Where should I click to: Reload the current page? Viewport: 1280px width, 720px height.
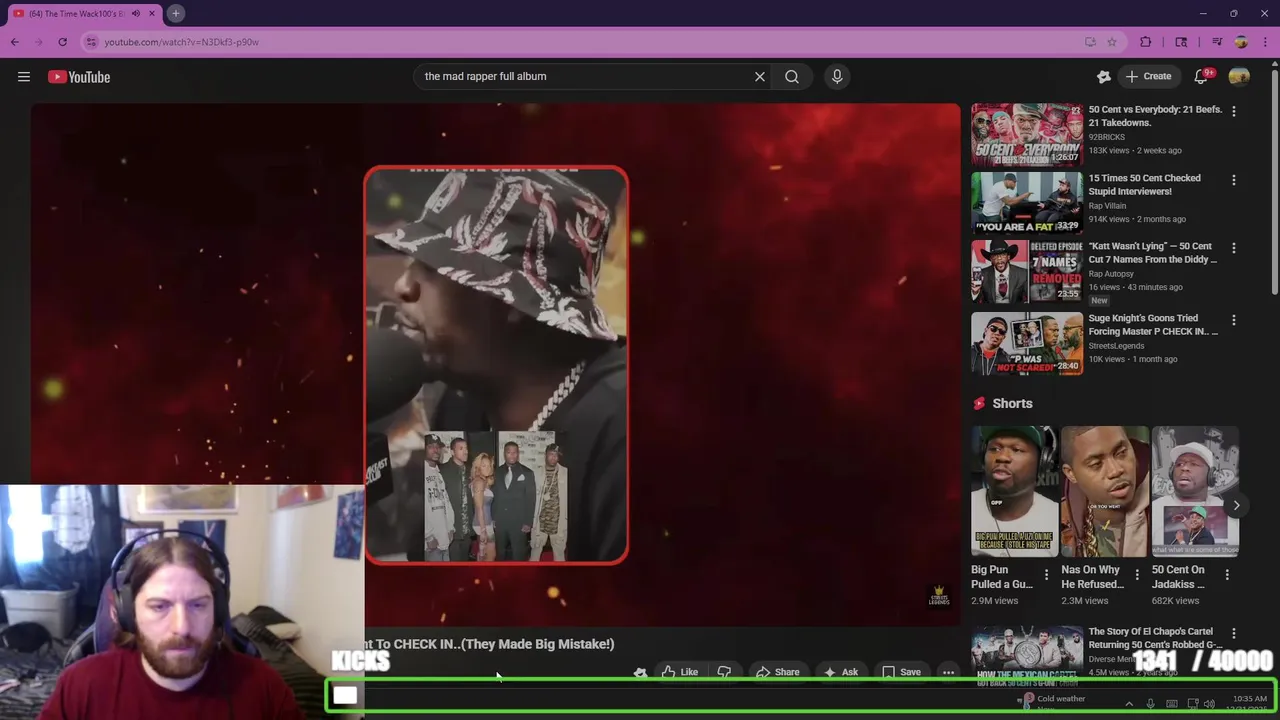(62, 42)
